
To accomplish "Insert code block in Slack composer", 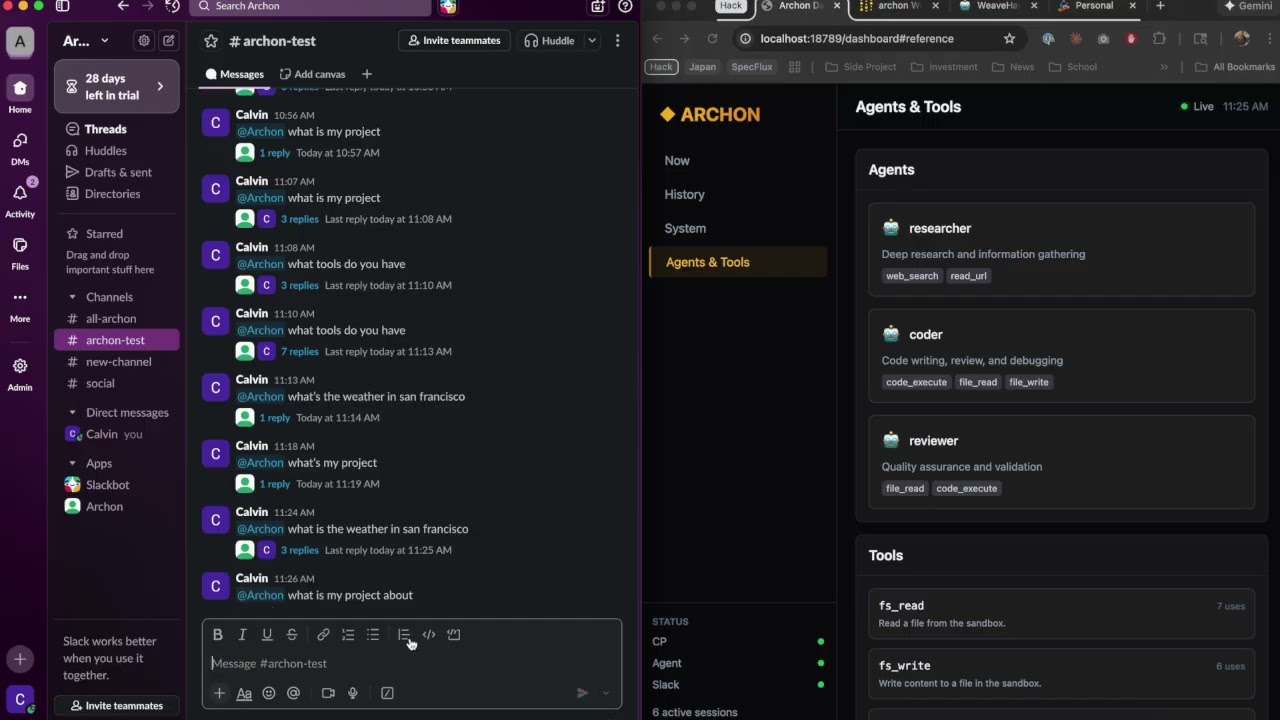I will coord(454,634).
